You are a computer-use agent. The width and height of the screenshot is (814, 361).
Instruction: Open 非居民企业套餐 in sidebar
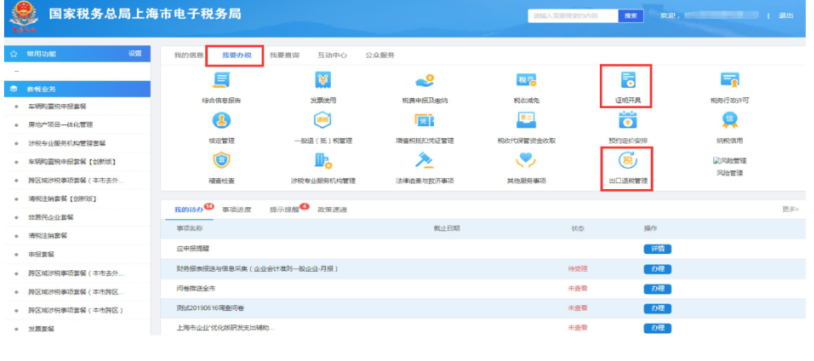pyautogui.click(x=51, y=218)
